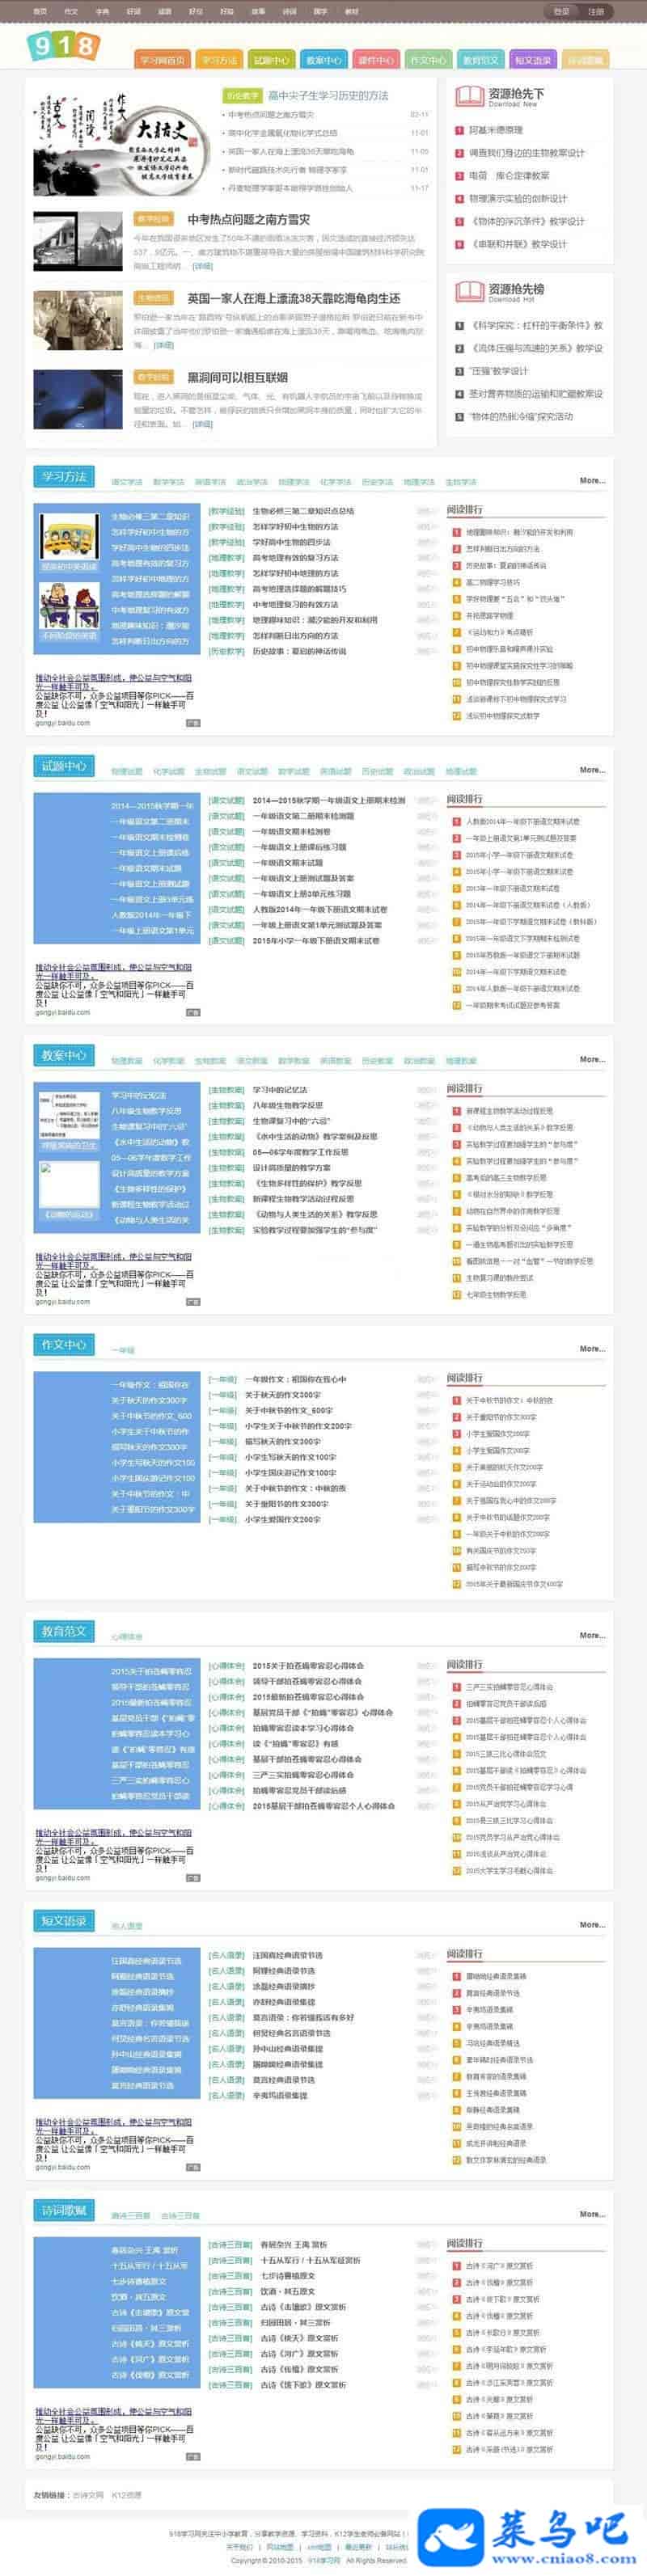Click the 资源抢先榜 book icon

[x=469, y=292]
